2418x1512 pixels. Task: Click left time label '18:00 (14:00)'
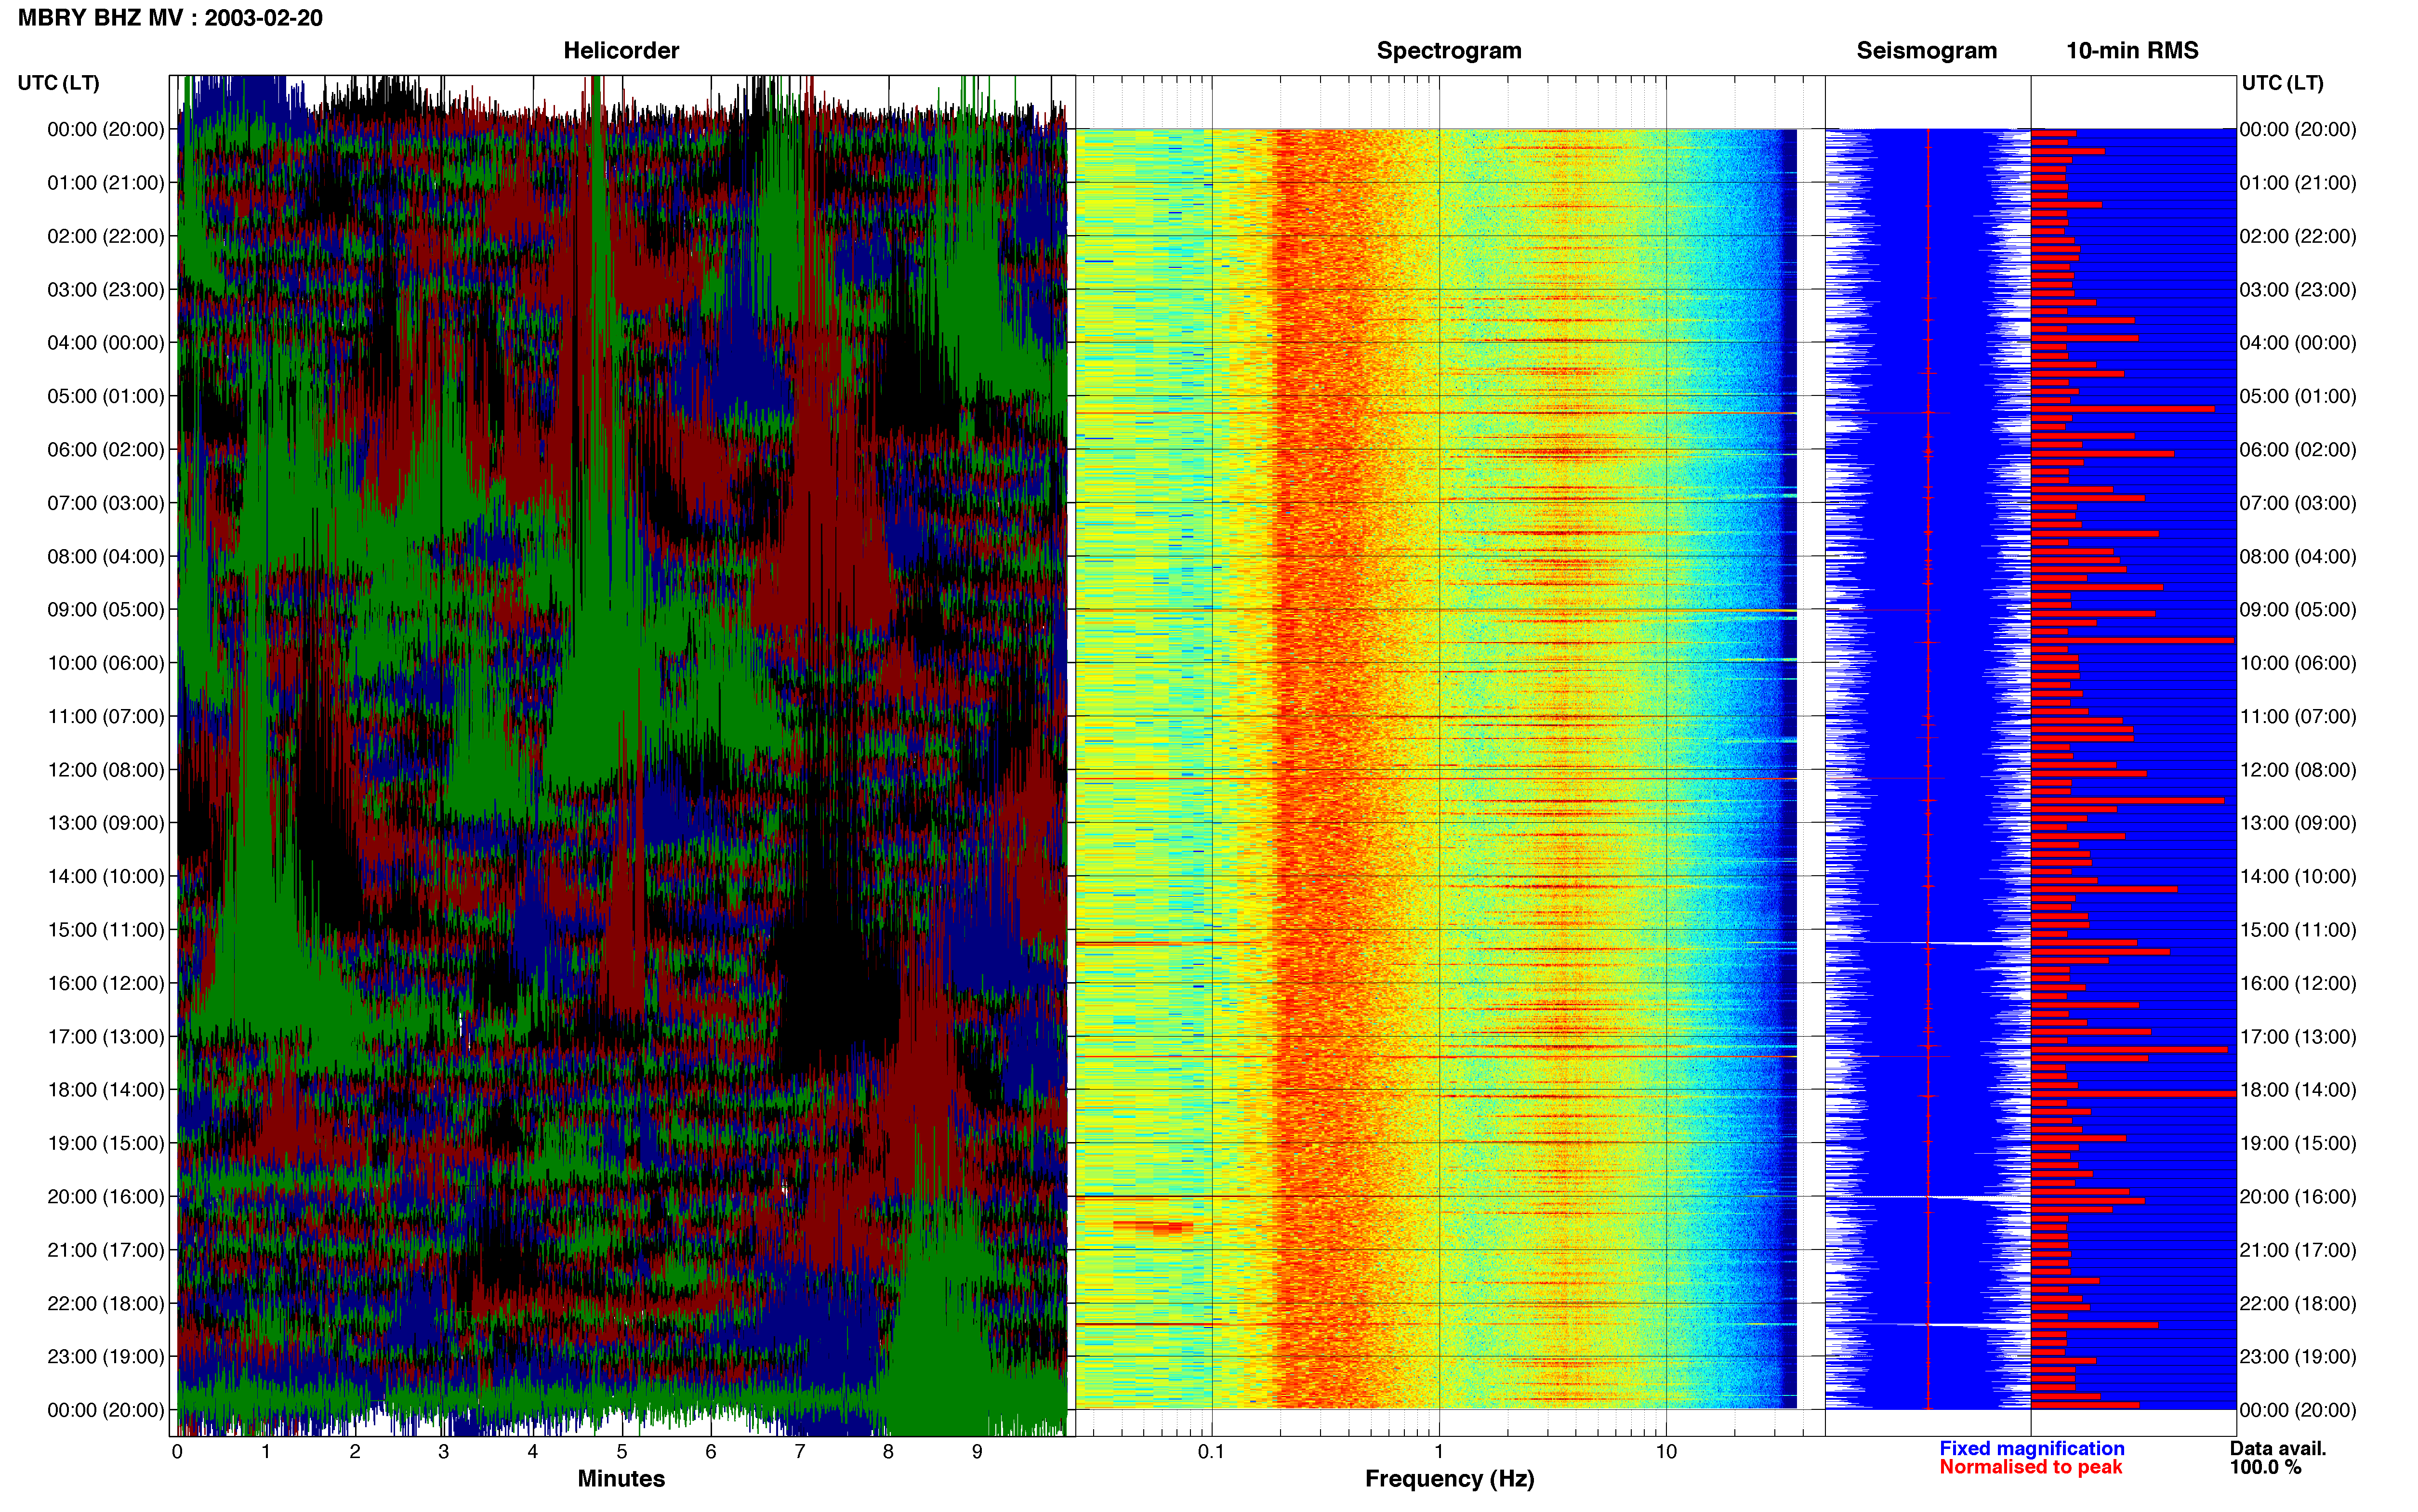[106, 1090]
